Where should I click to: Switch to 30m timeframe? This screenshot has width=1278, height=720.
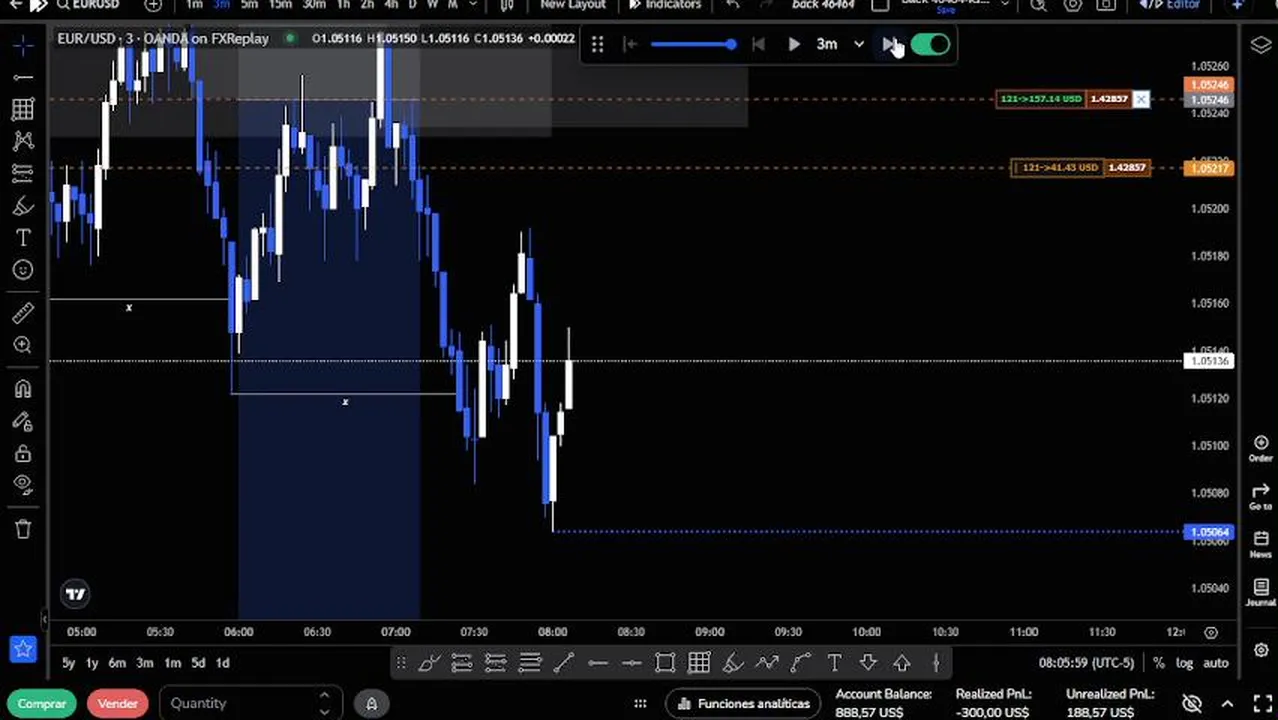pos(314,5)
